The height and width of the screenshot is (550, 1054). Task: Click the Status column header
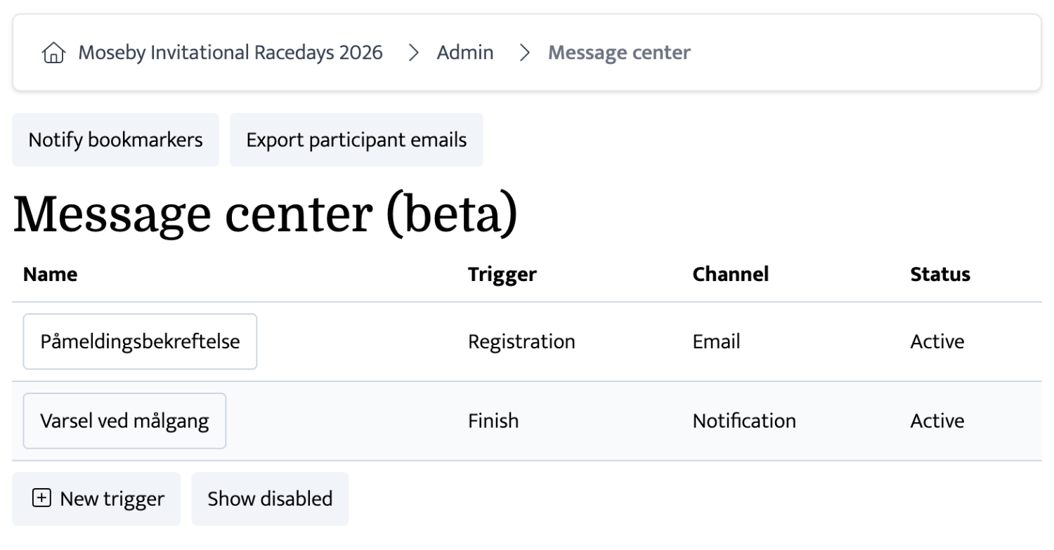[x=940, y=274]
